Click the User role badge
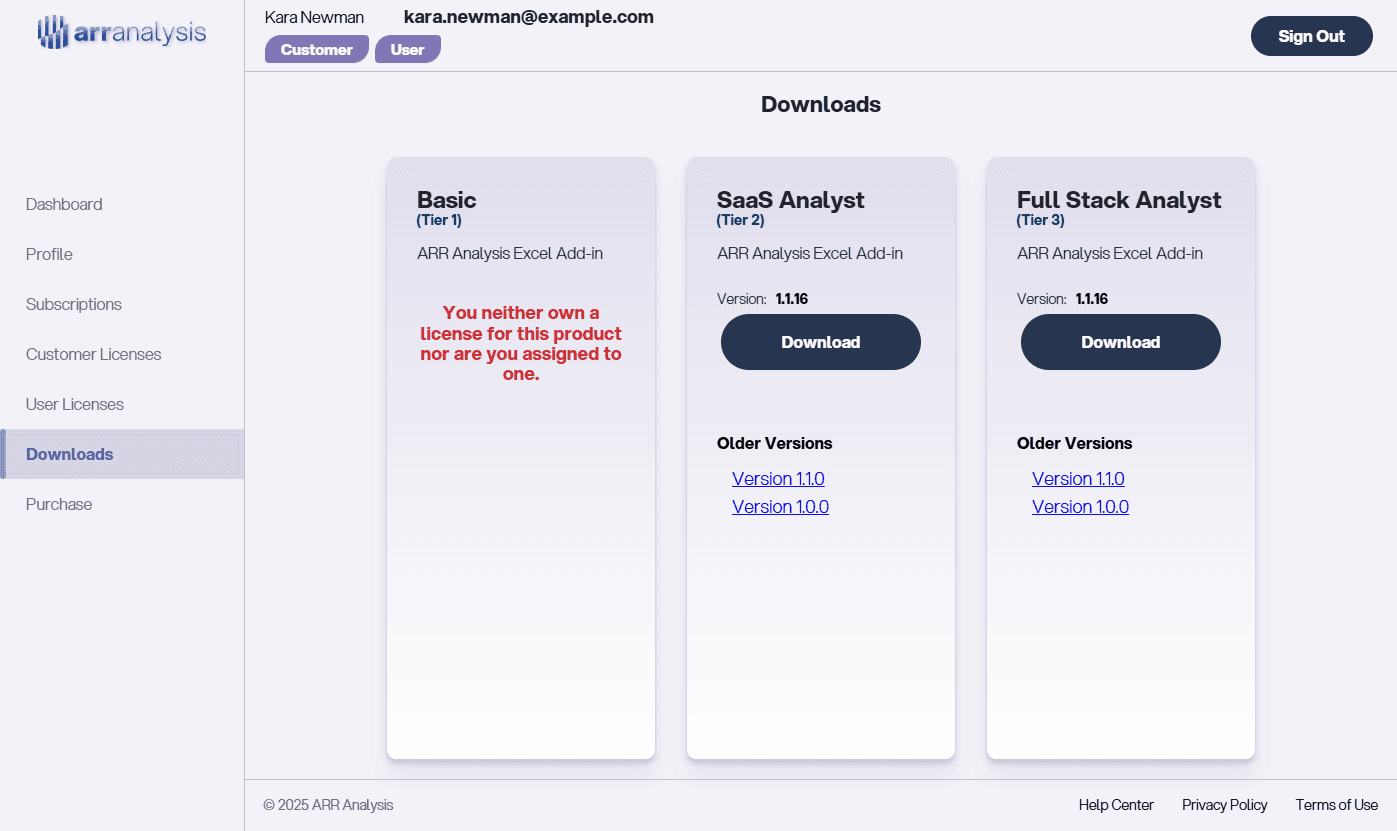Image resolution: width=1397 pixels, height=831 pixels. [x=407, y=48]
